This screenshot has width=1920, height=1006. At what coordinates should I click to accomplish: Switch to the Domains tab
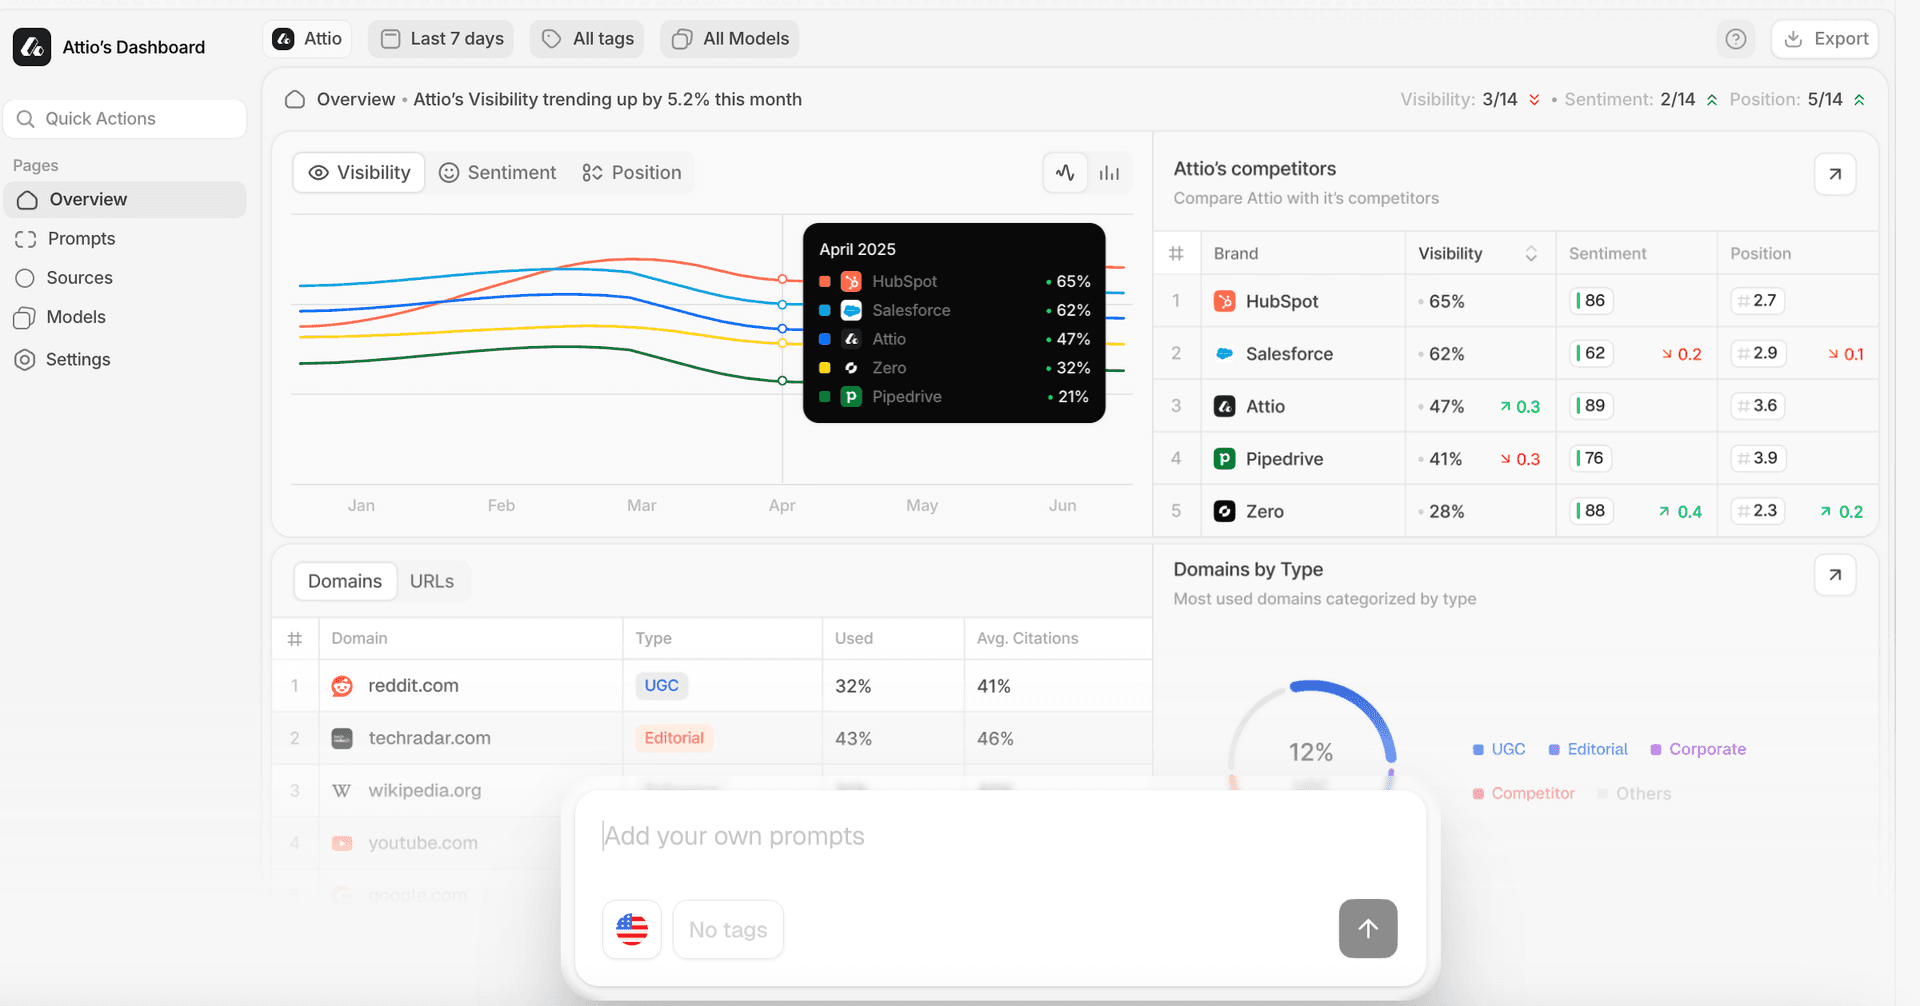(345, 582)
